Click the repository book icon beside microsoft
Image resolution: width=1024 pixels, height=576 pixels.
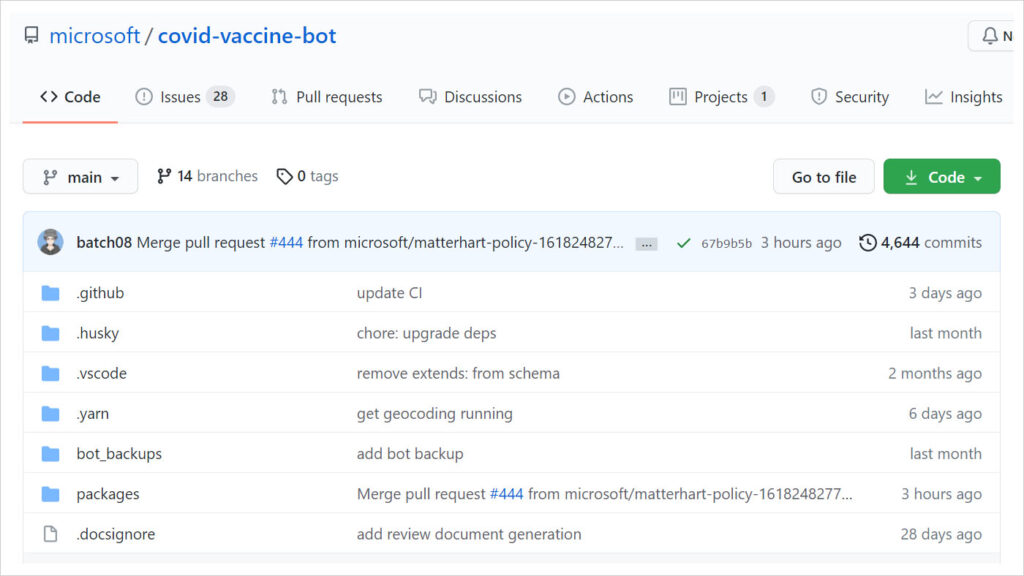tap(31, 34)
